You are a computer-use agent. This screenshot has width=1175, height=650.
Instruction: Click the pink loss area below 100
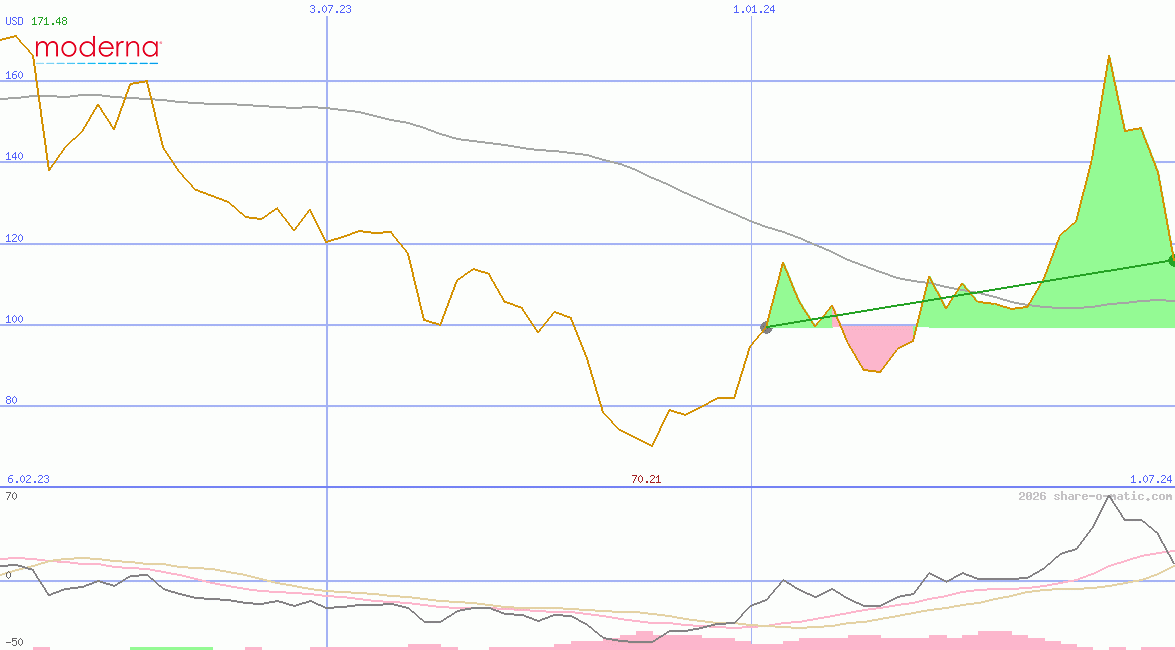875,345
